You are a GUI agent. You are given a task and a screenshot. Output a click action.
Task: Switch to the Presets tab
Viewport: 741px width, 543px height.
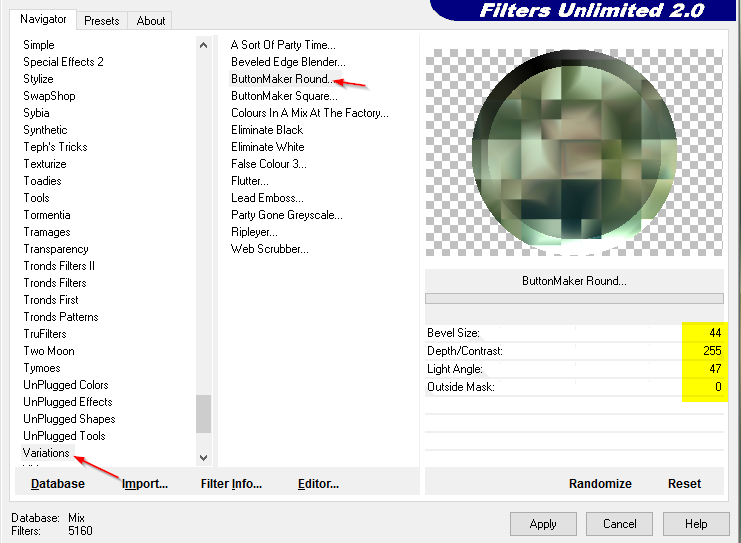pyautogui.click(x=101, y=21)
